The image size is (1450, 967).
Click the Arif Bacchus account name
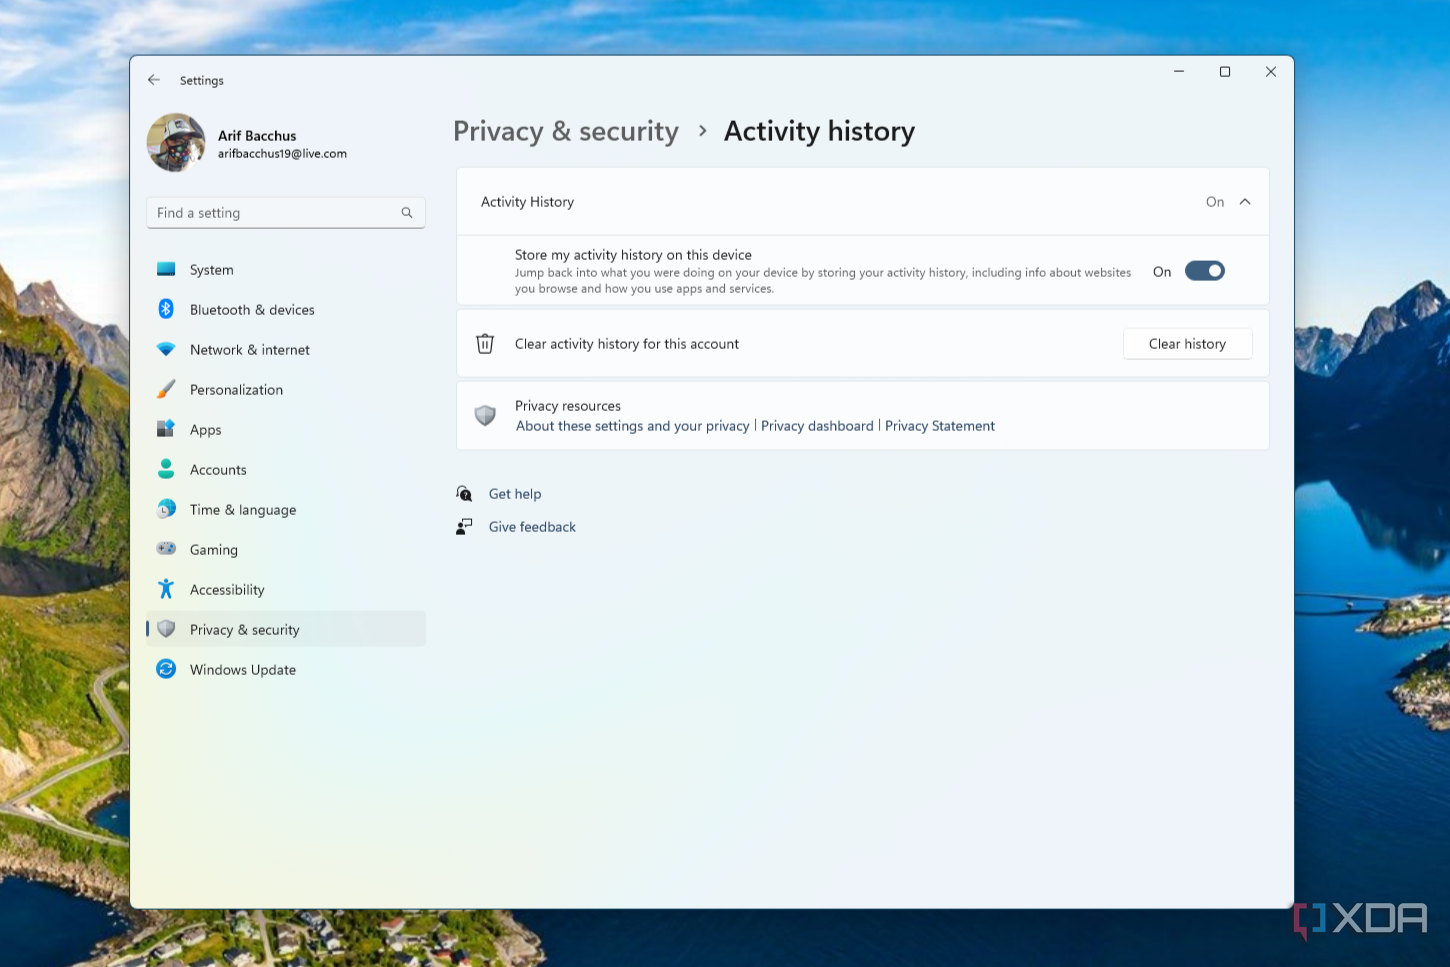click(257, 136)
